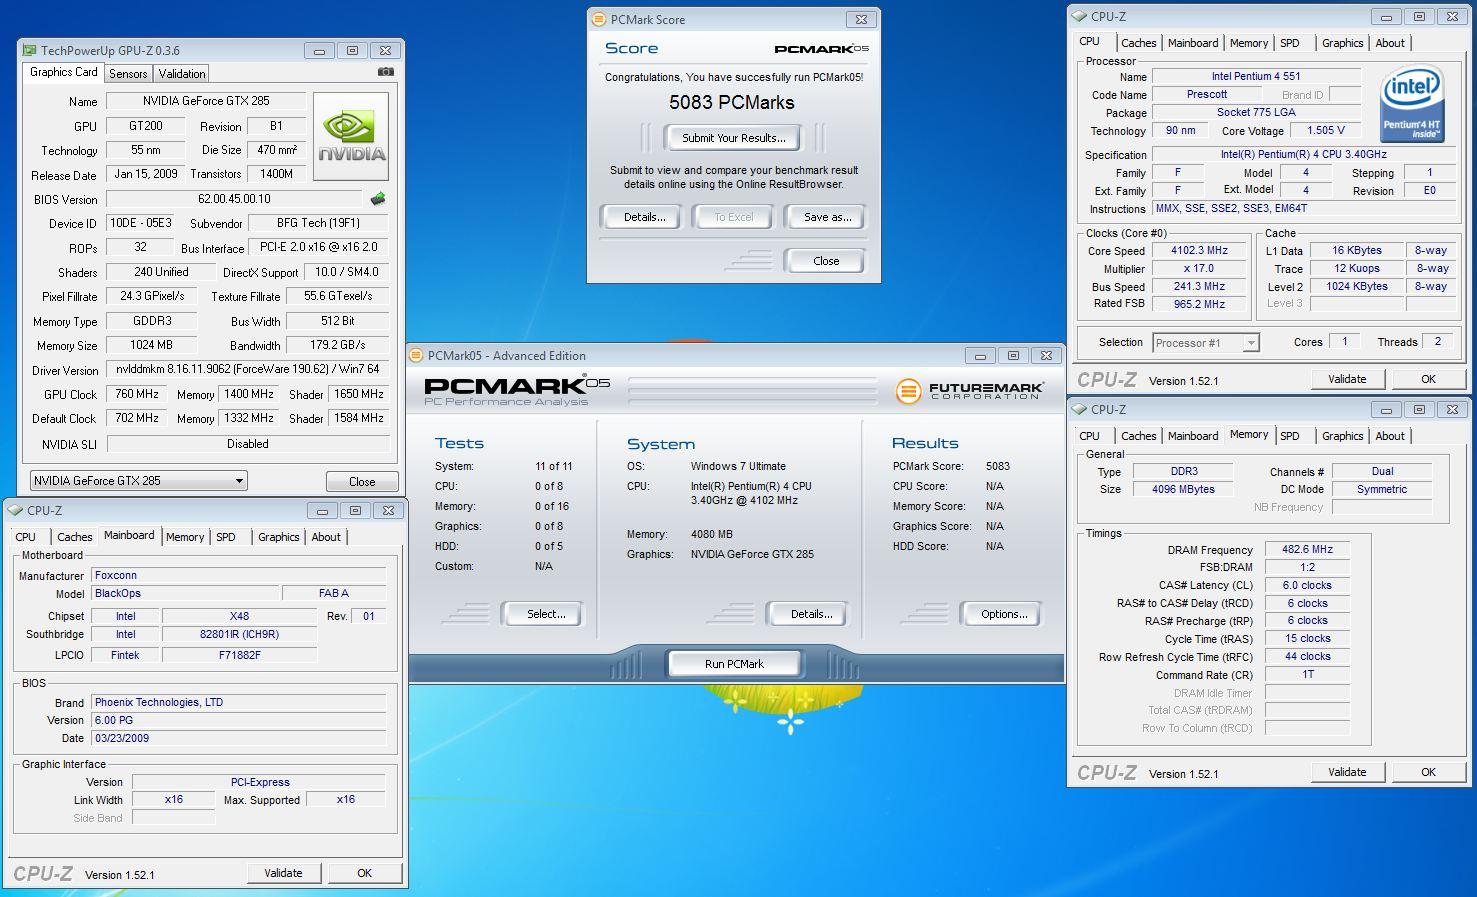Click the Run PCMark button
This screenshot has height=897, width=1477.
point(734,664)
